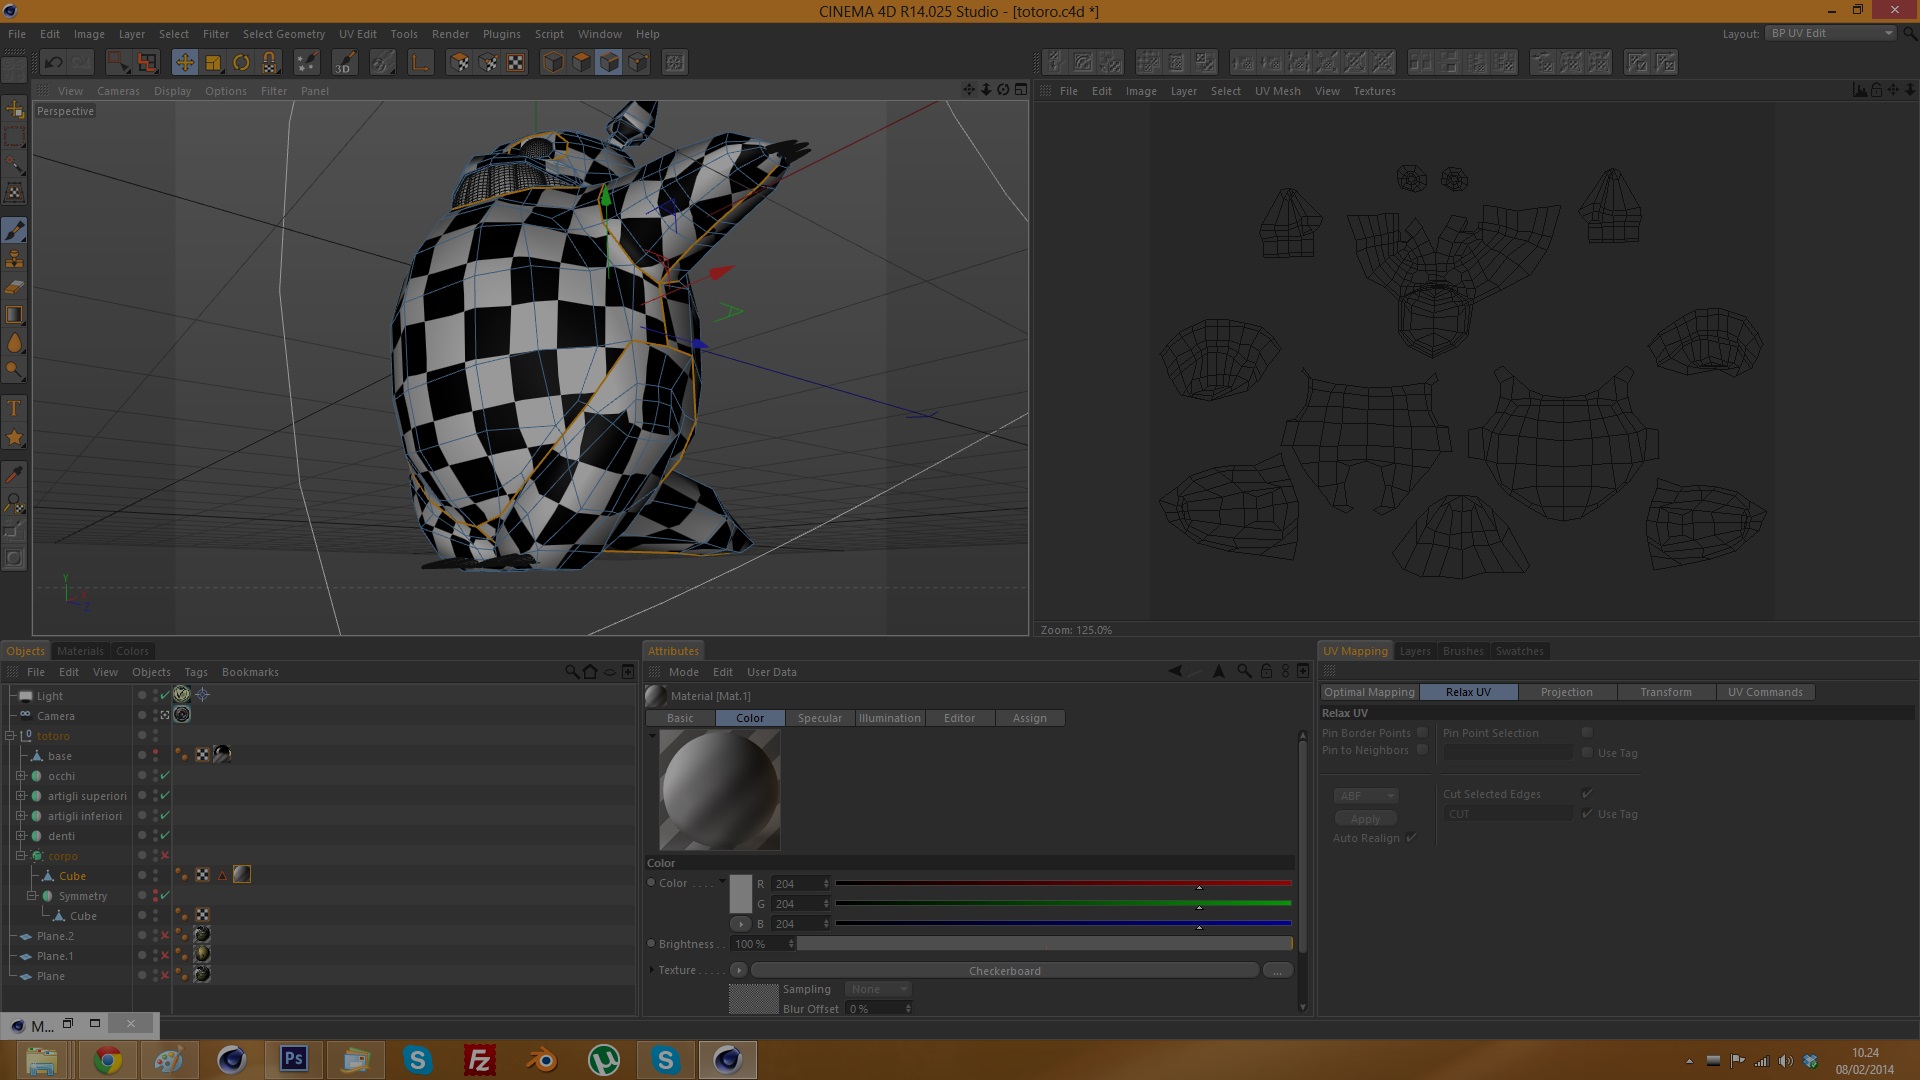Open Photoshop from the taskbar
Viewport: 1920px width, 1080px height.
point(294,1059)
